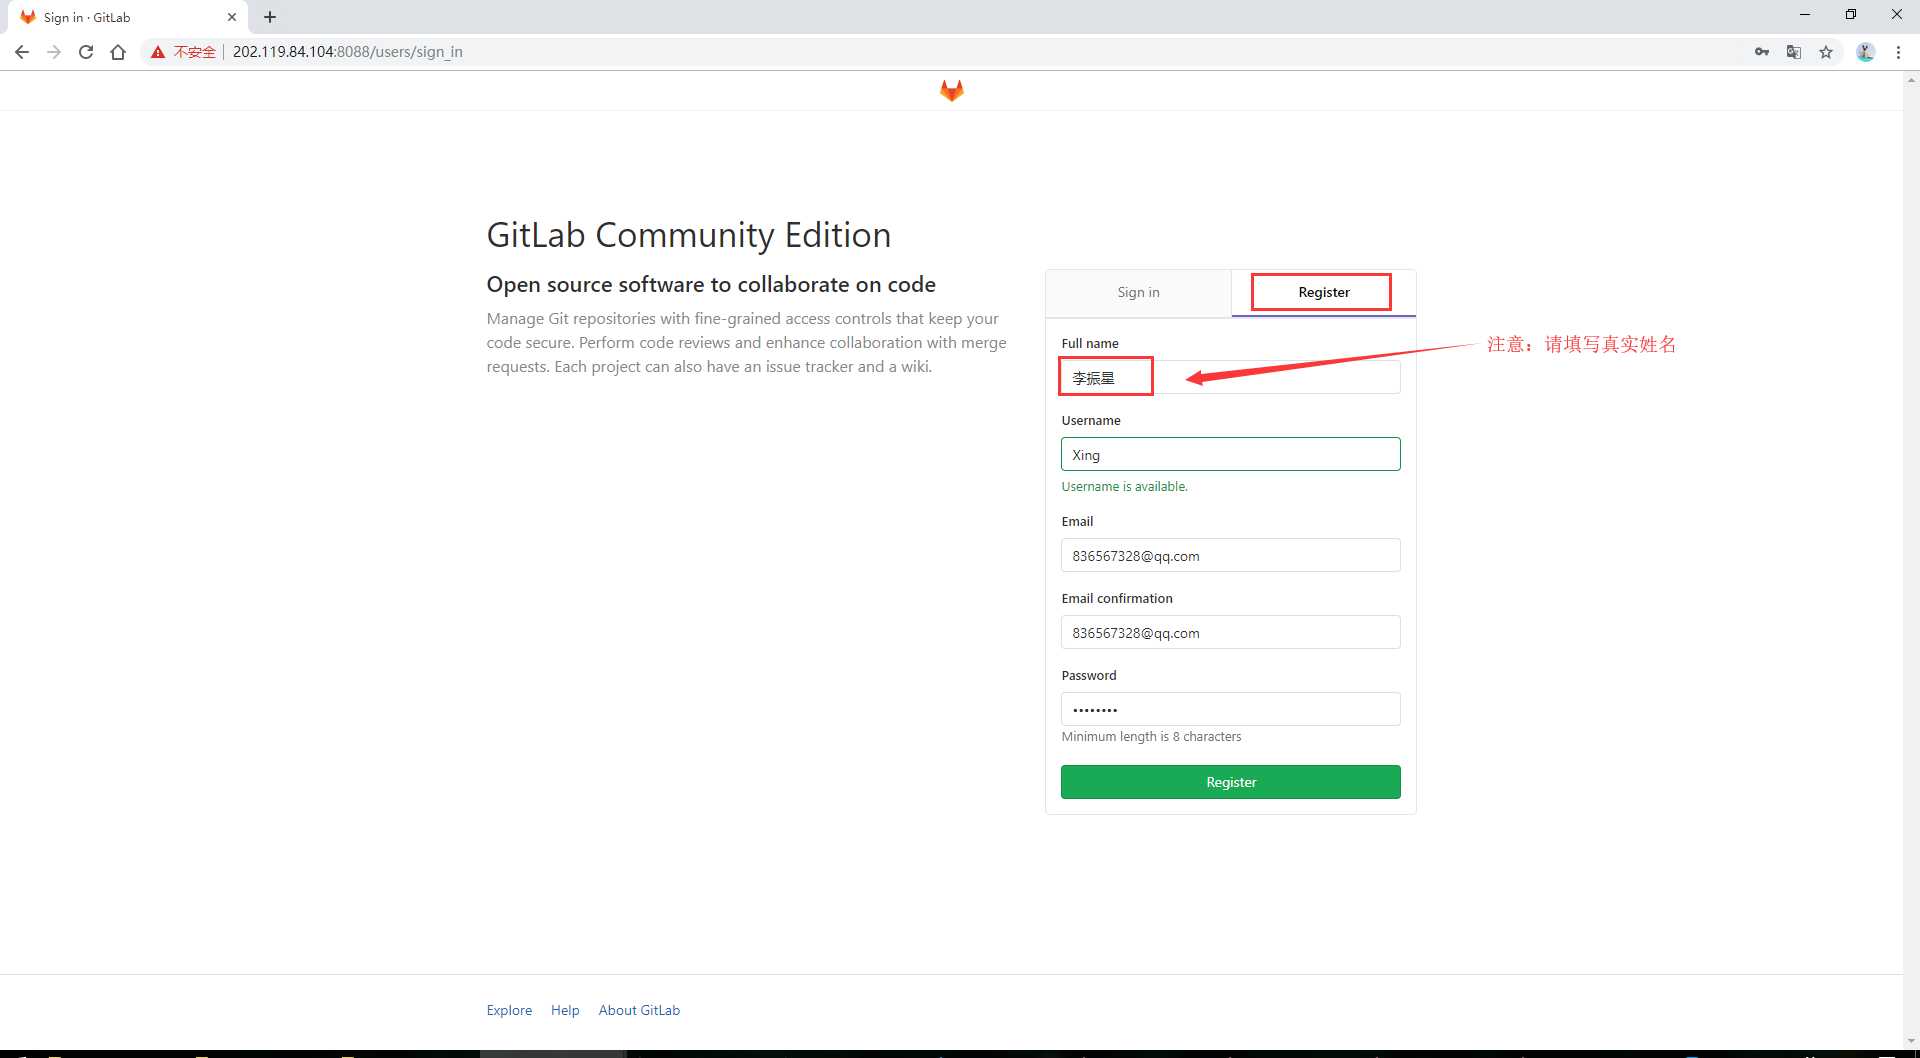This screenshot has width=1920, height=1058.
Task: Select the Sign in · GitLab browser tab
Action: (126, 17)
